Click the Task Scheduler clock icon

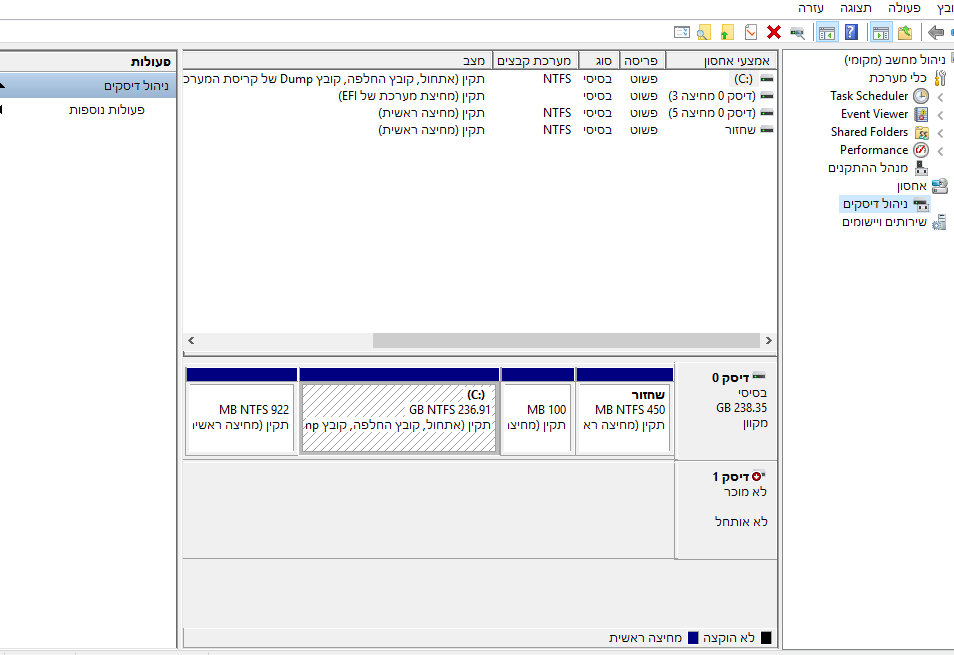[921, 96]
